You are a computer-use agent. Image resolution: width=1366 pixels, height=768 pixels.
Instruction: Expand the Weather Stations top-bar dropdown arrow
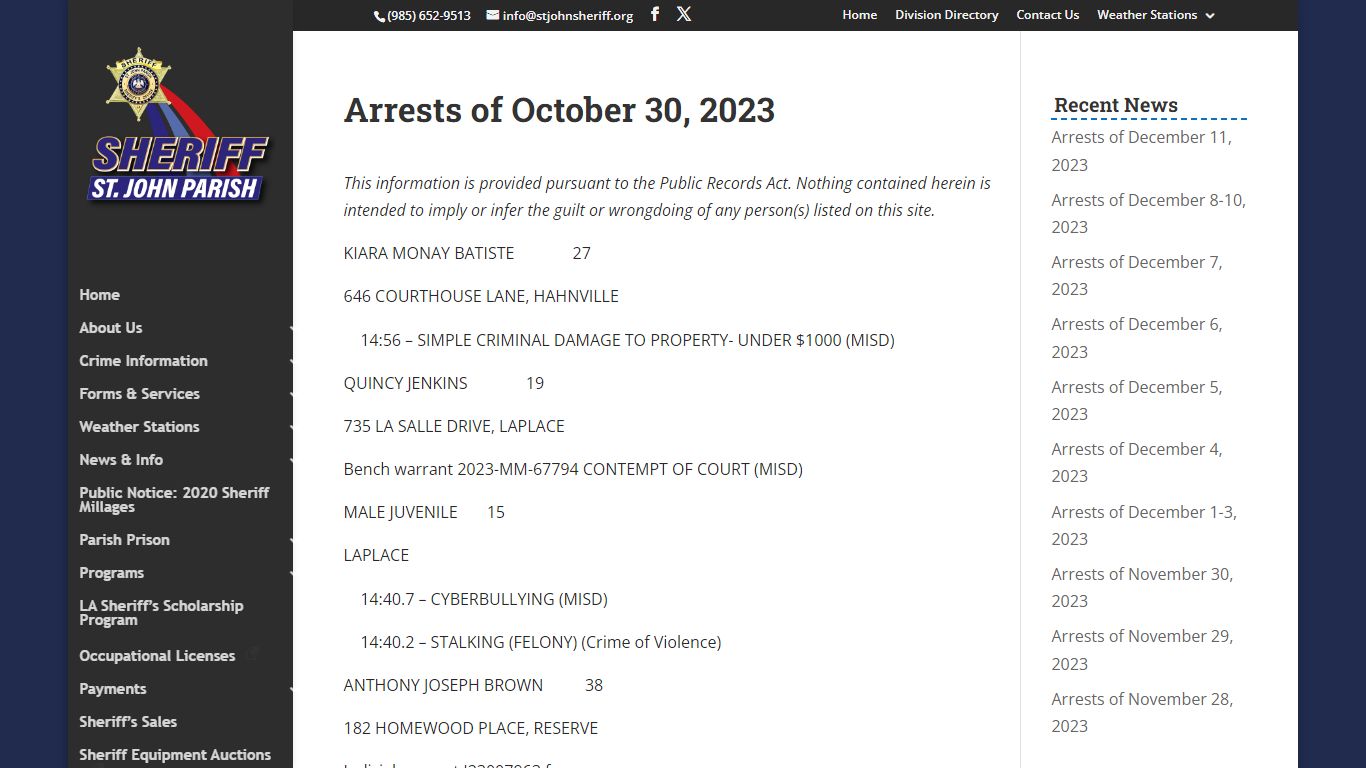tap(1210, 16)
